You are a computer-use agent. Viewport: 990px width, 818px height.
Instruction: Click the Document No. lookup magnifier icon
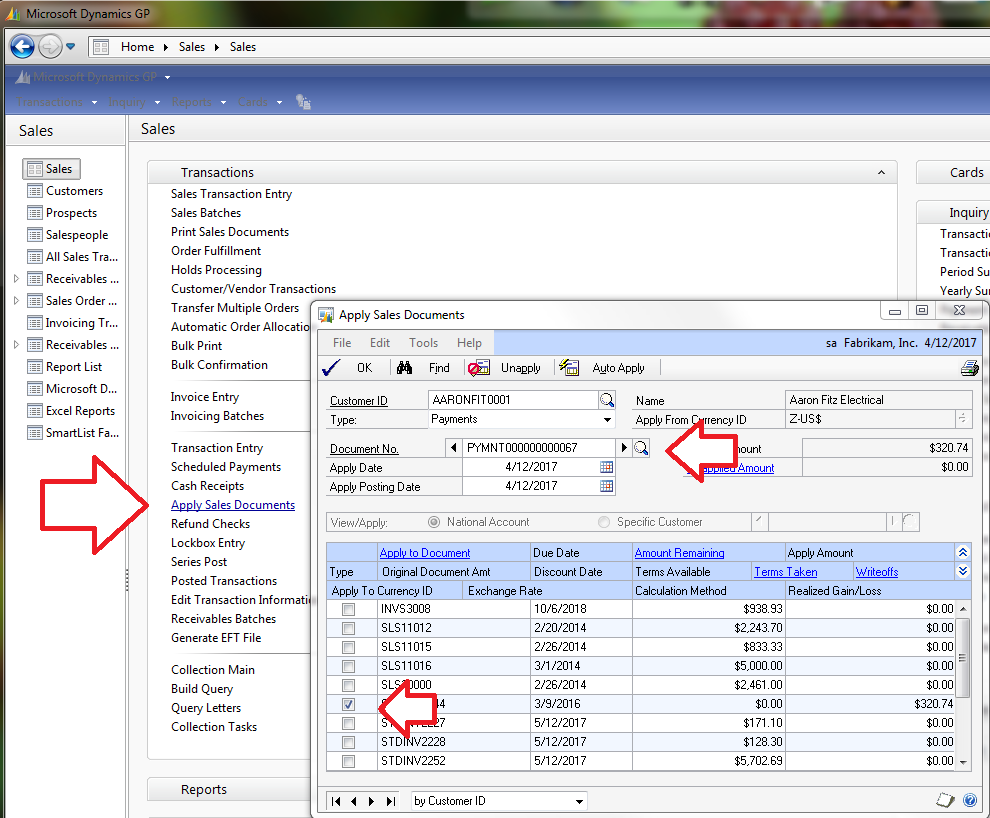[641, 448]
